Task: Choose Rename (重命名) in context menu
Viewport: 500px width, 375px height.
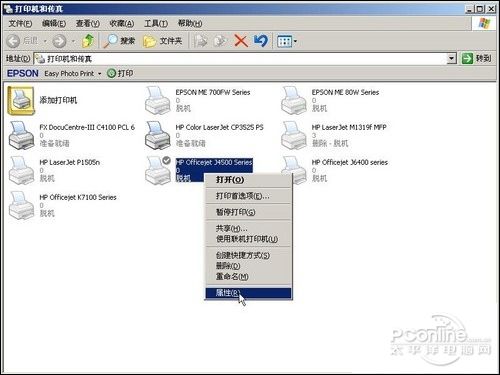Action: click(x=248, y=277)
